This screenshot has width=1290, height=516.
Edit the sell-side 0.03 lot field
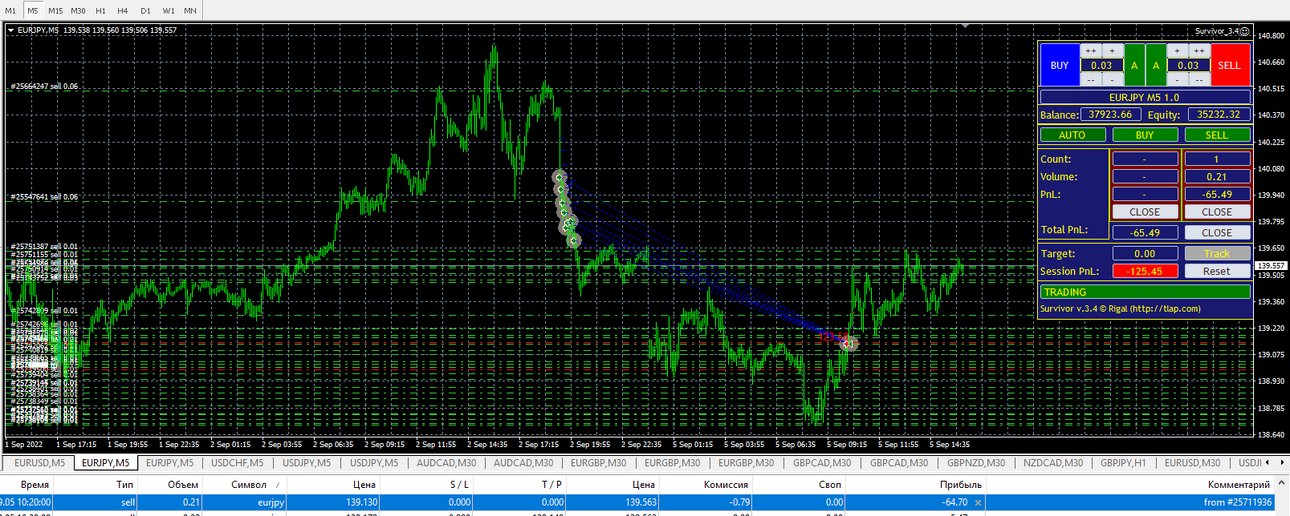pos(1189,65)
